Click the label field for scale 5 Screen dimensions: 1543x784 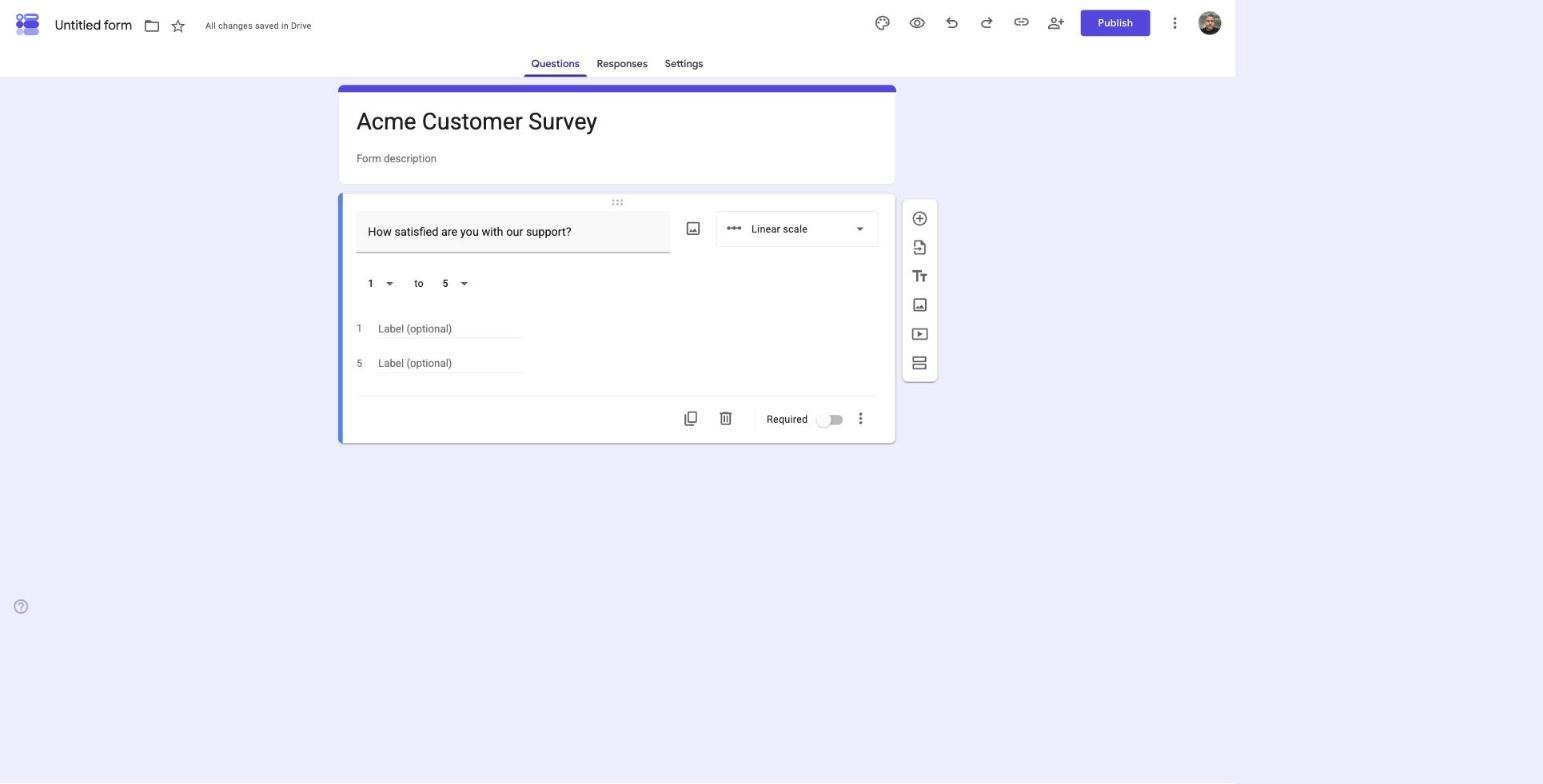point(451,363)
